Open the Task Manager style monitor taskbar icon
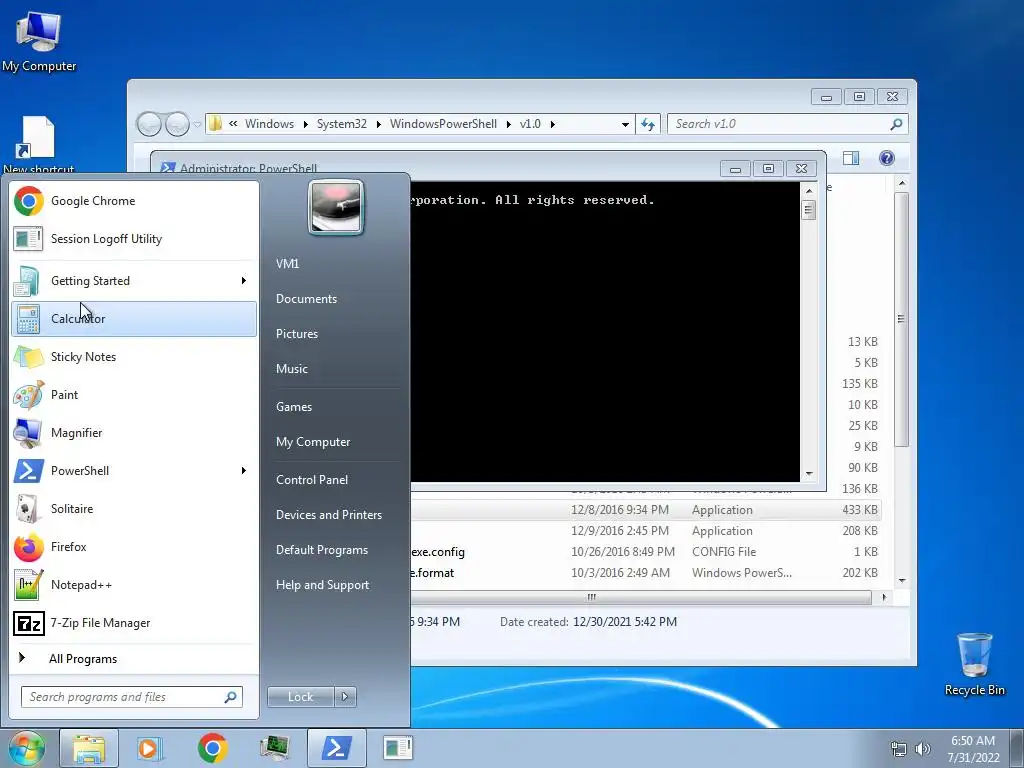 click(274, 748)
